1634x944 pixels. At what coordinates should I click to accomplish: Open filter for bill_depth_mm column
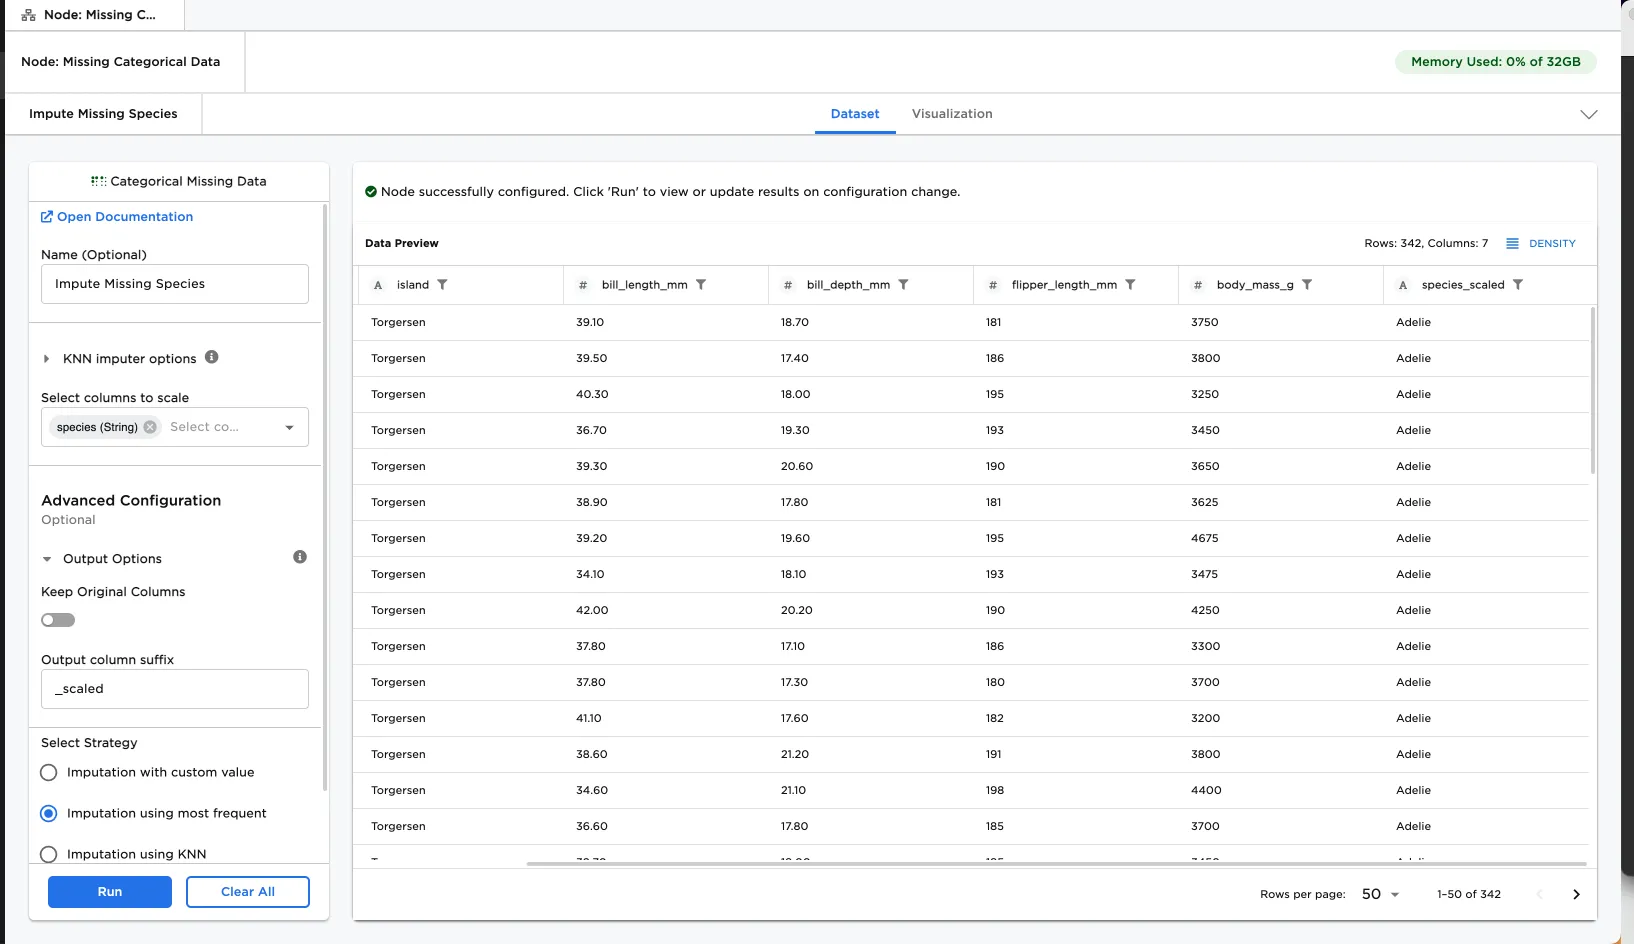(903, 285)
